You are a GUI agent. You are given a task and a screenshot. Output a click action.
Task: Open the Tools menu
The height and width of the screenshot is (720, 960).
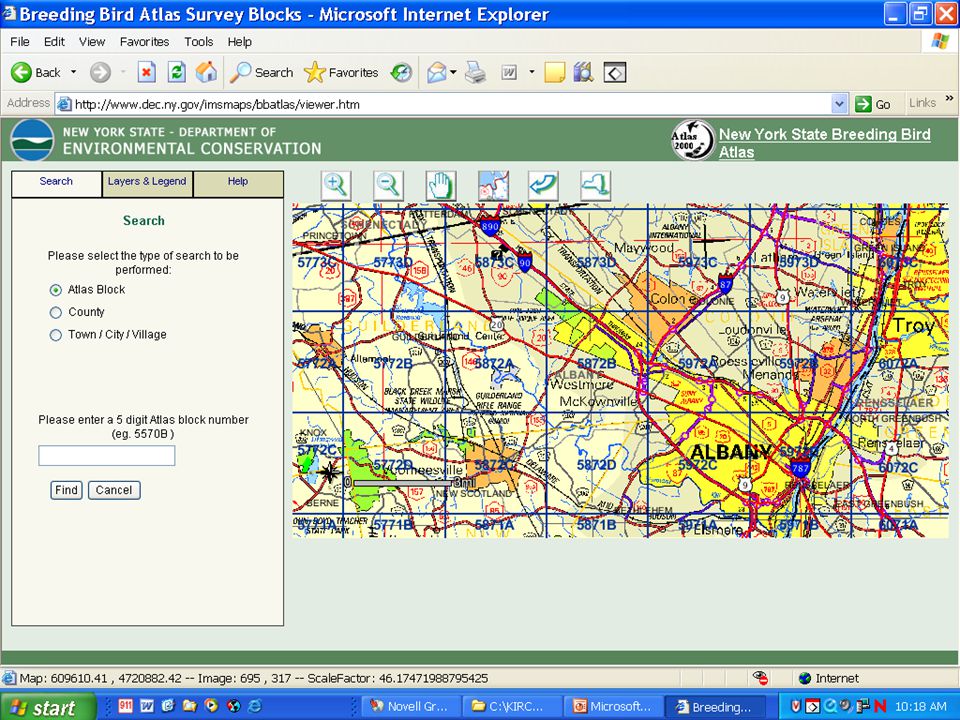198,42
